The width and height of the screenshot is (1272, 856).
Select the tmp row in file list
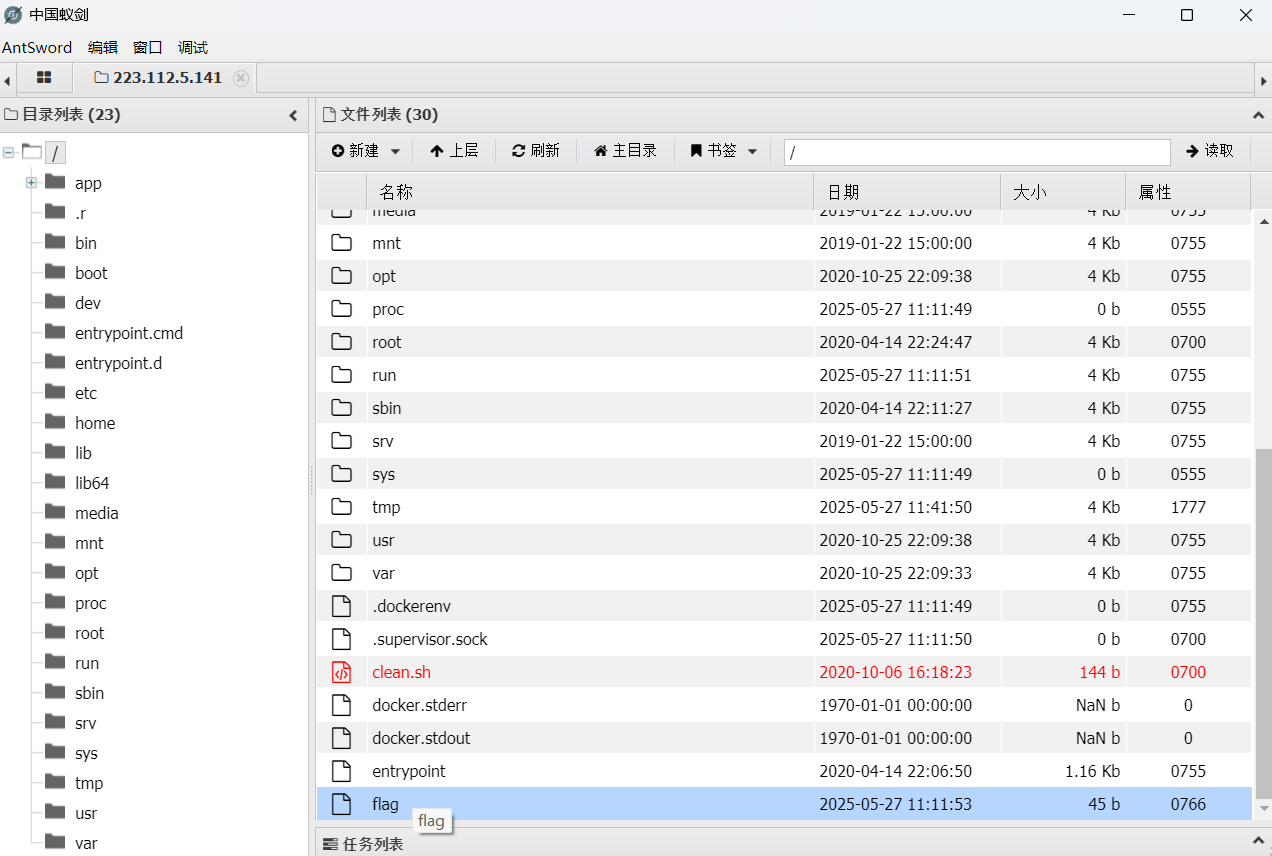(784, 507)
